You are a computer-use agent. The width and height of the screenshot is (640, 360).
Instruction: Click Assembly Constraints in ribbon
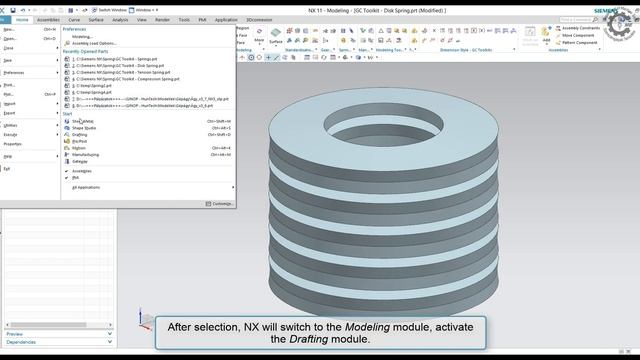(578, 28)
